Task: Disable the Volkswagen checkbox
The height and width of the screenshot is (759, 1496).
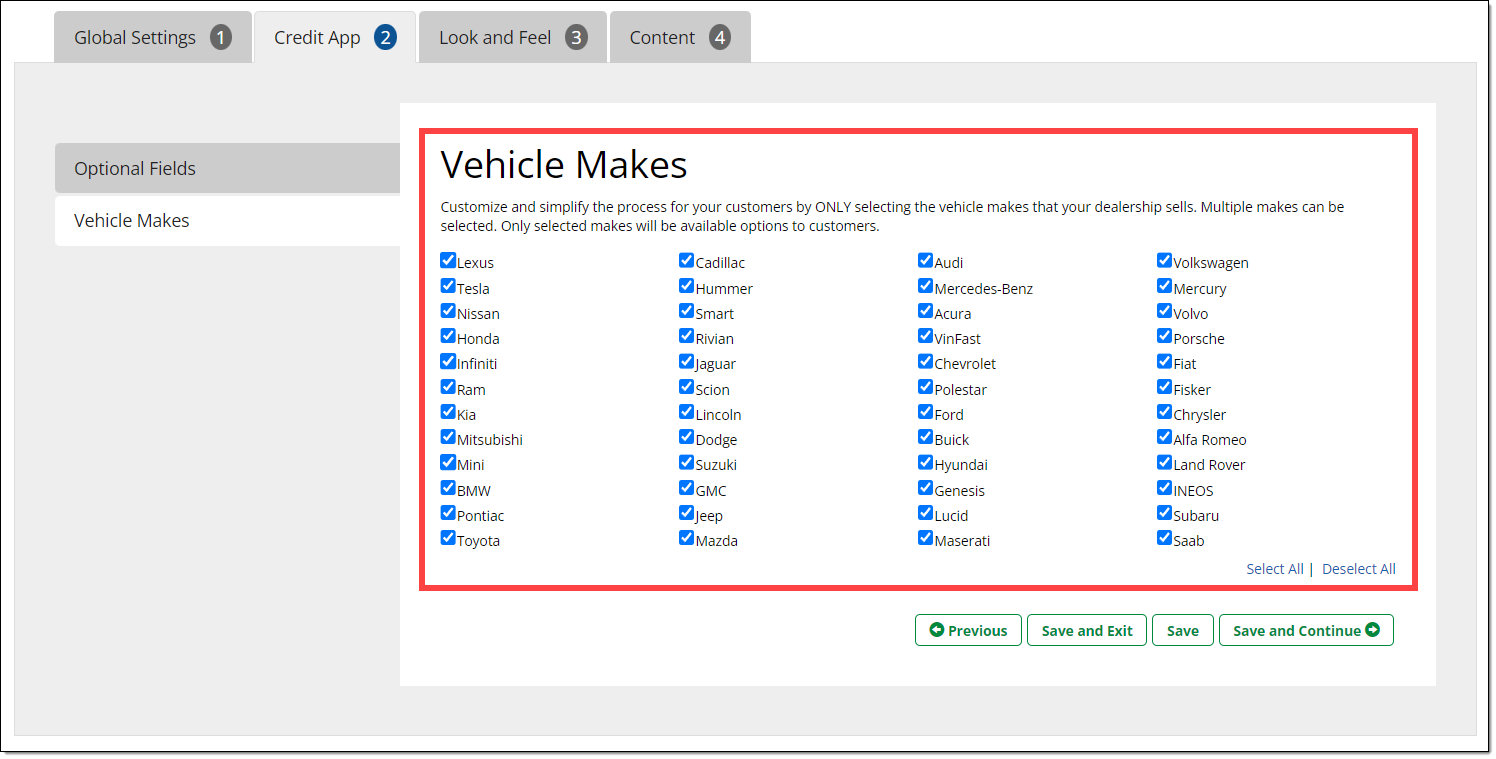Action: click(1165, 261)
